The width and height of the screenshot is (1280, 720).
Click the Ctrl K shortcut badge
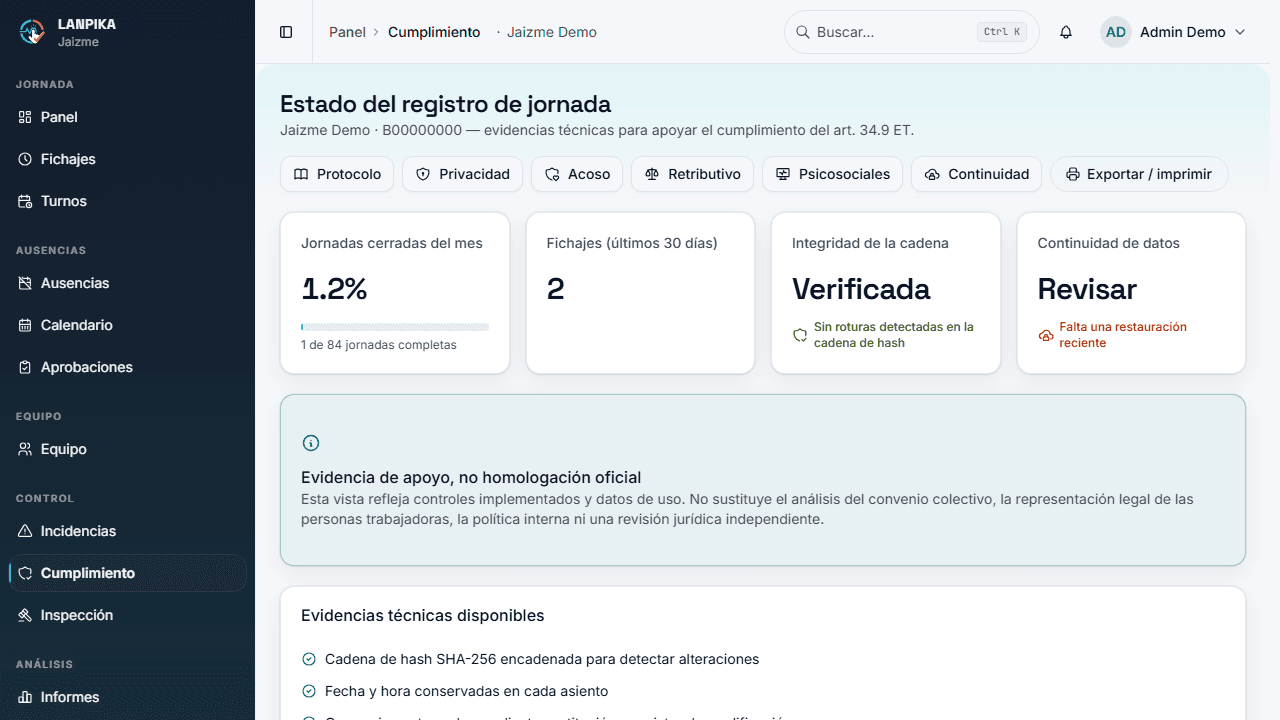pos(1002,32)
